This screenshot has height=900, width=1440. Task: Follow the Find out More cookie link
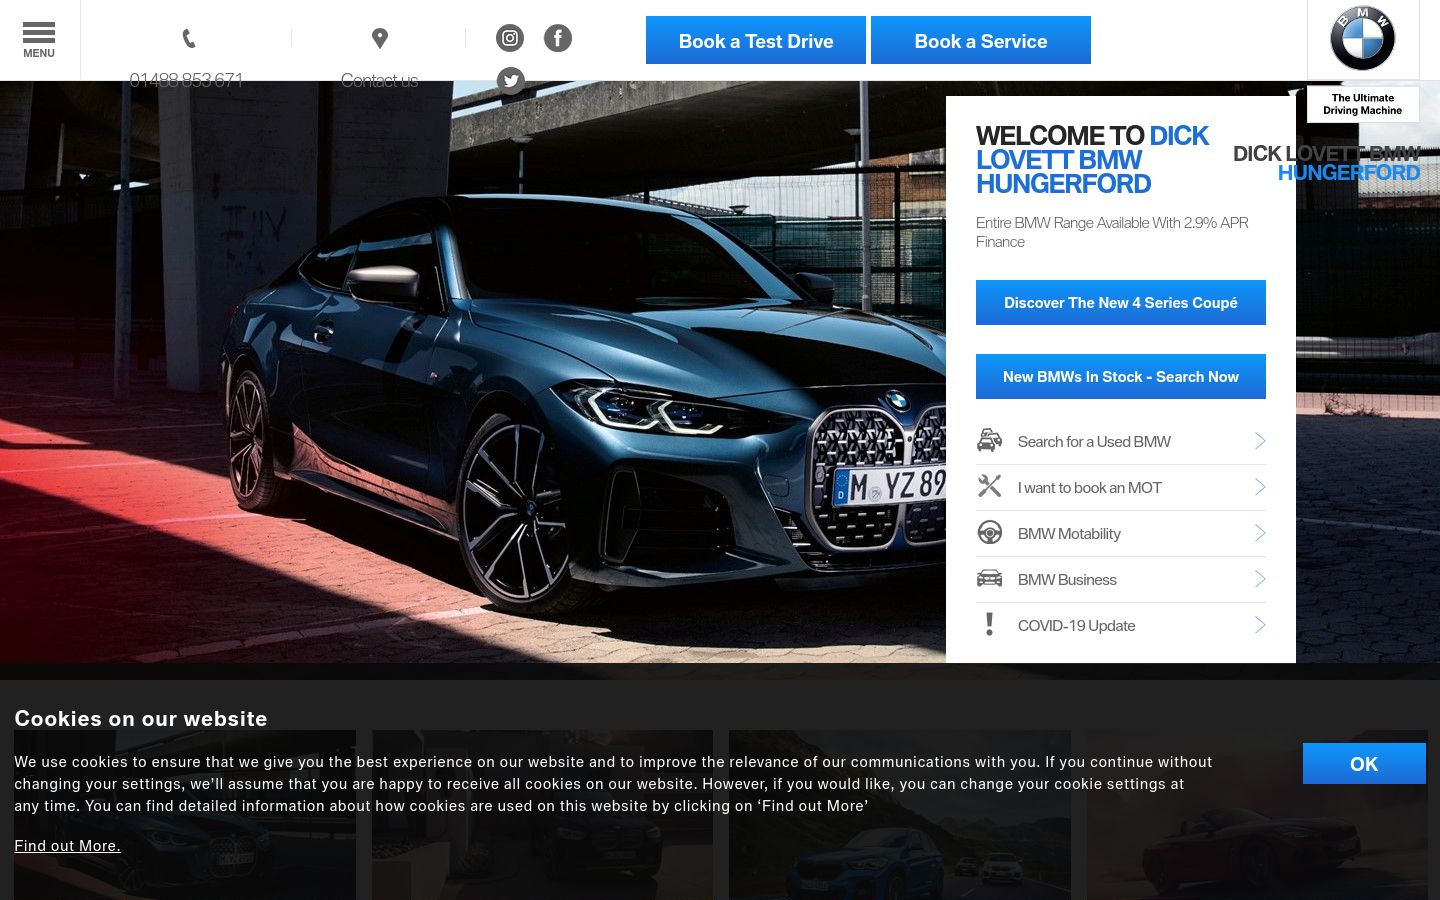click(67, 845)
